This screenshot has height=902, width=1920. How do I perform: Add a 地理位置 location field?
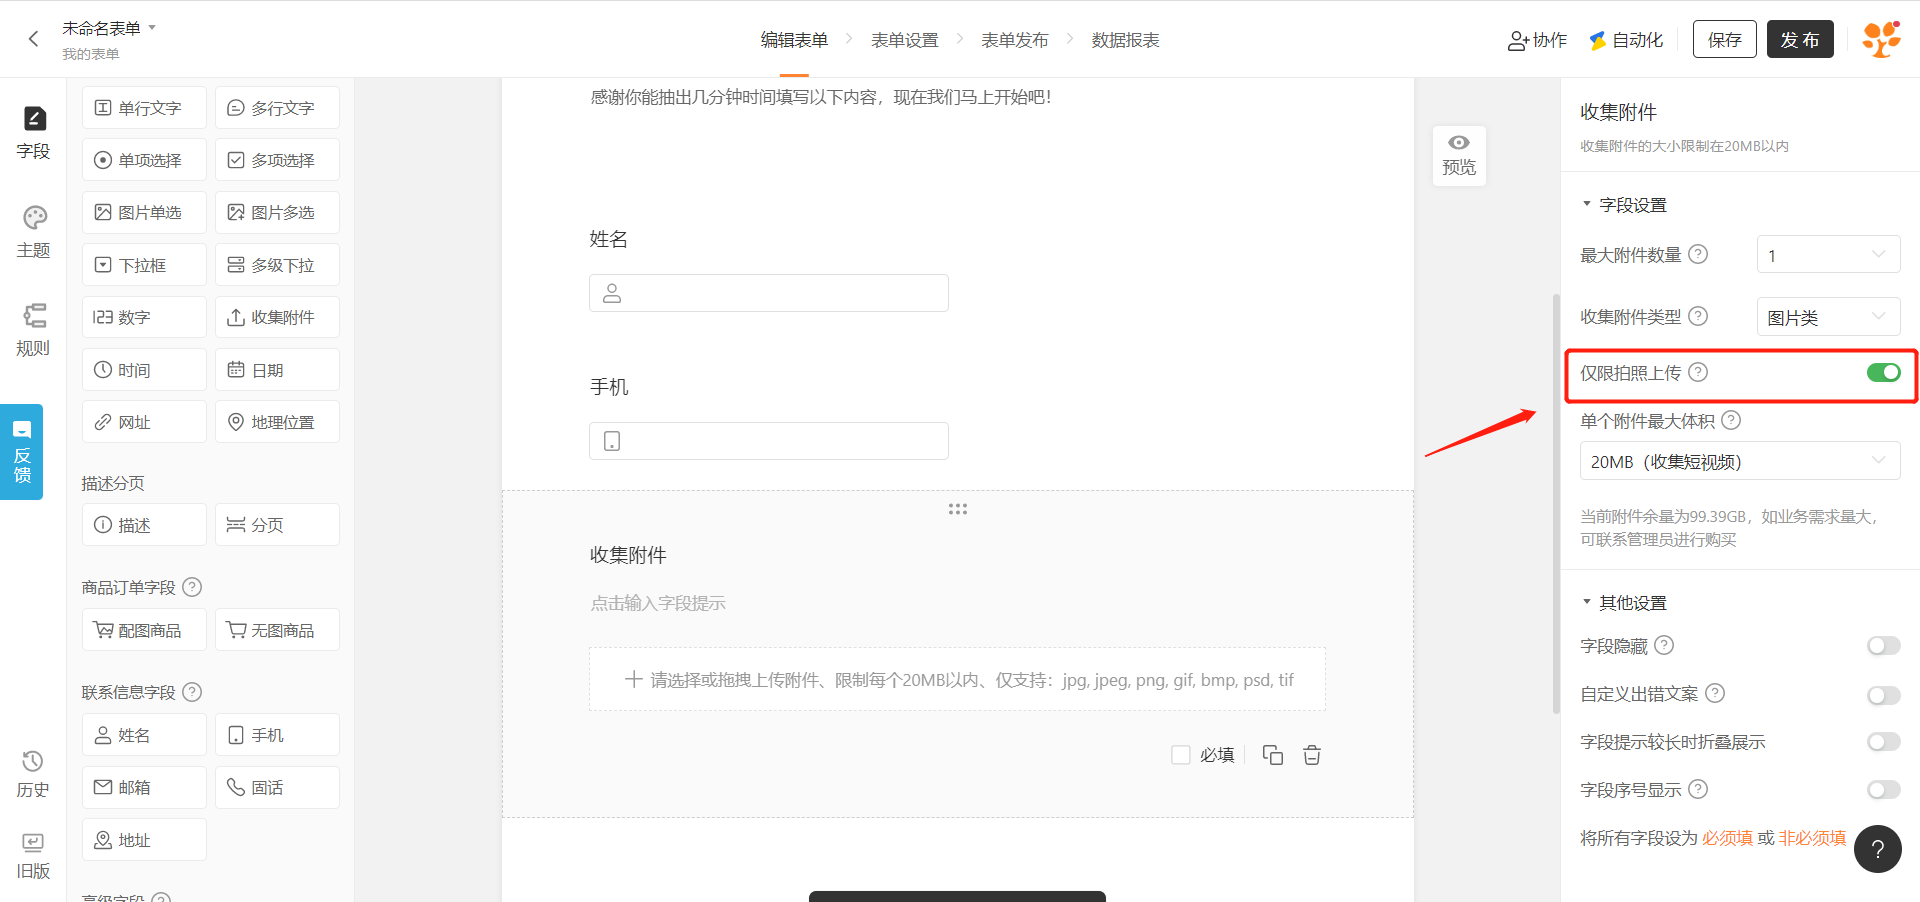coord(277,422)
